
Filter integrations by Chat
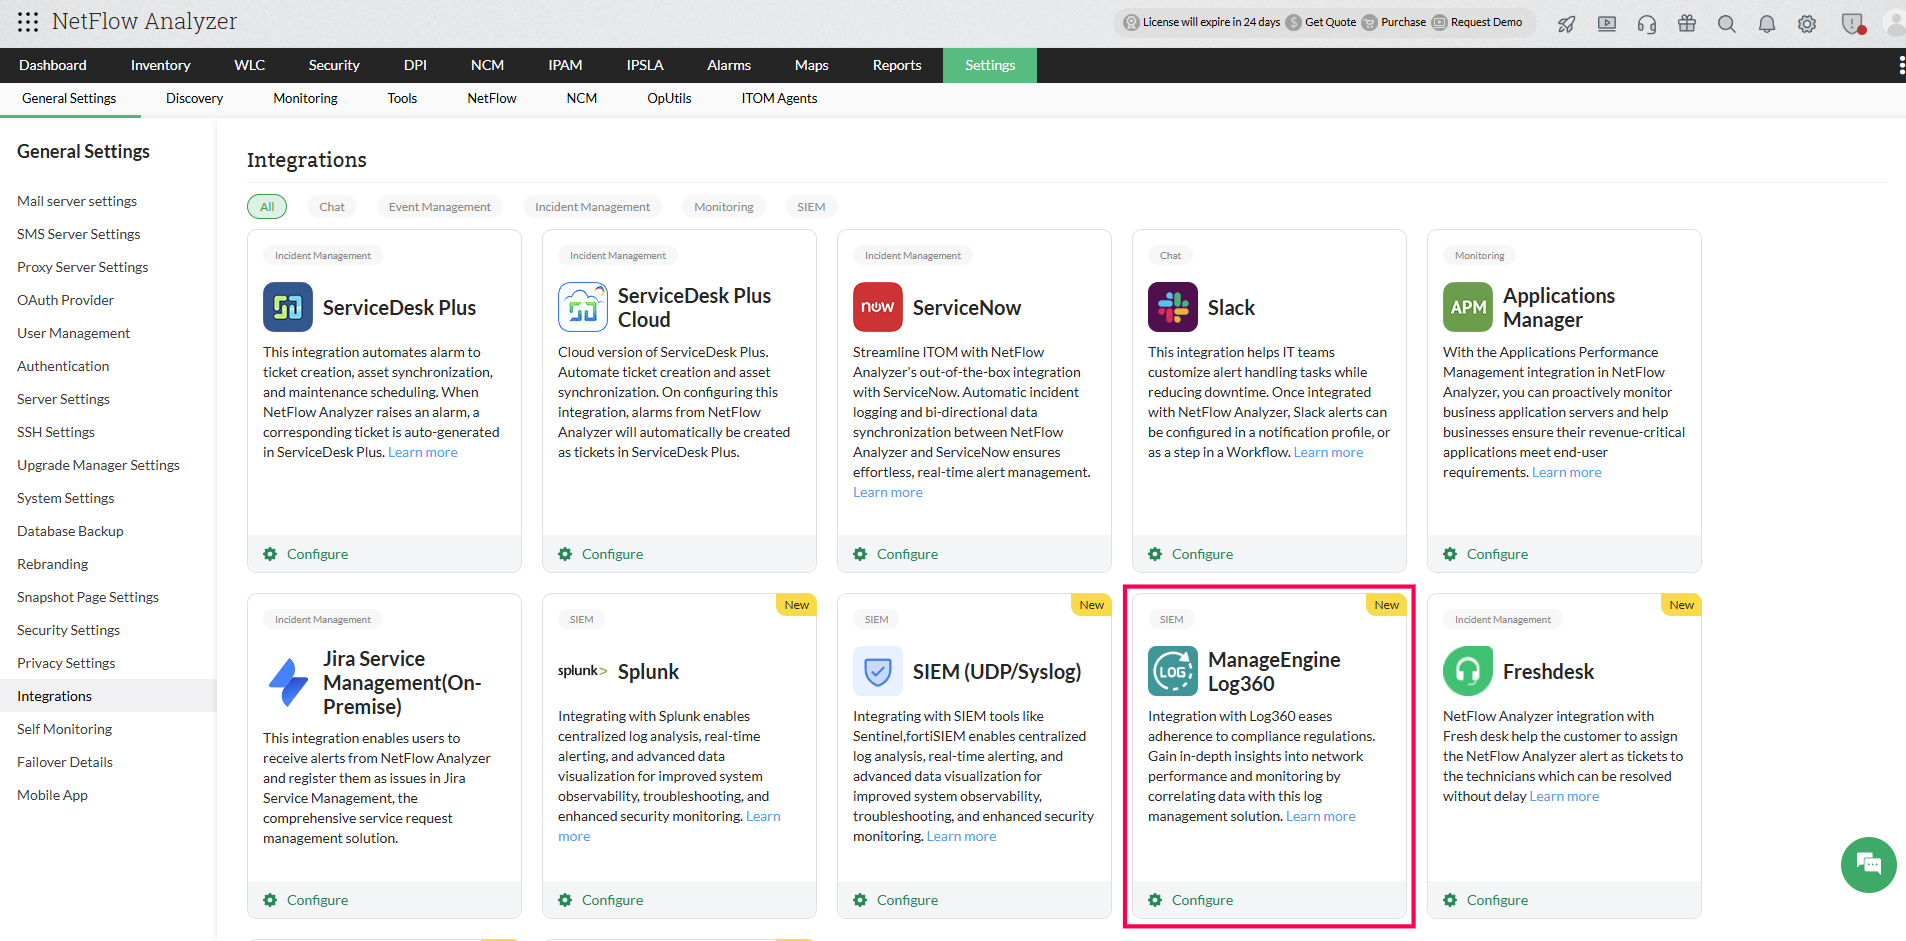(332, 207)
